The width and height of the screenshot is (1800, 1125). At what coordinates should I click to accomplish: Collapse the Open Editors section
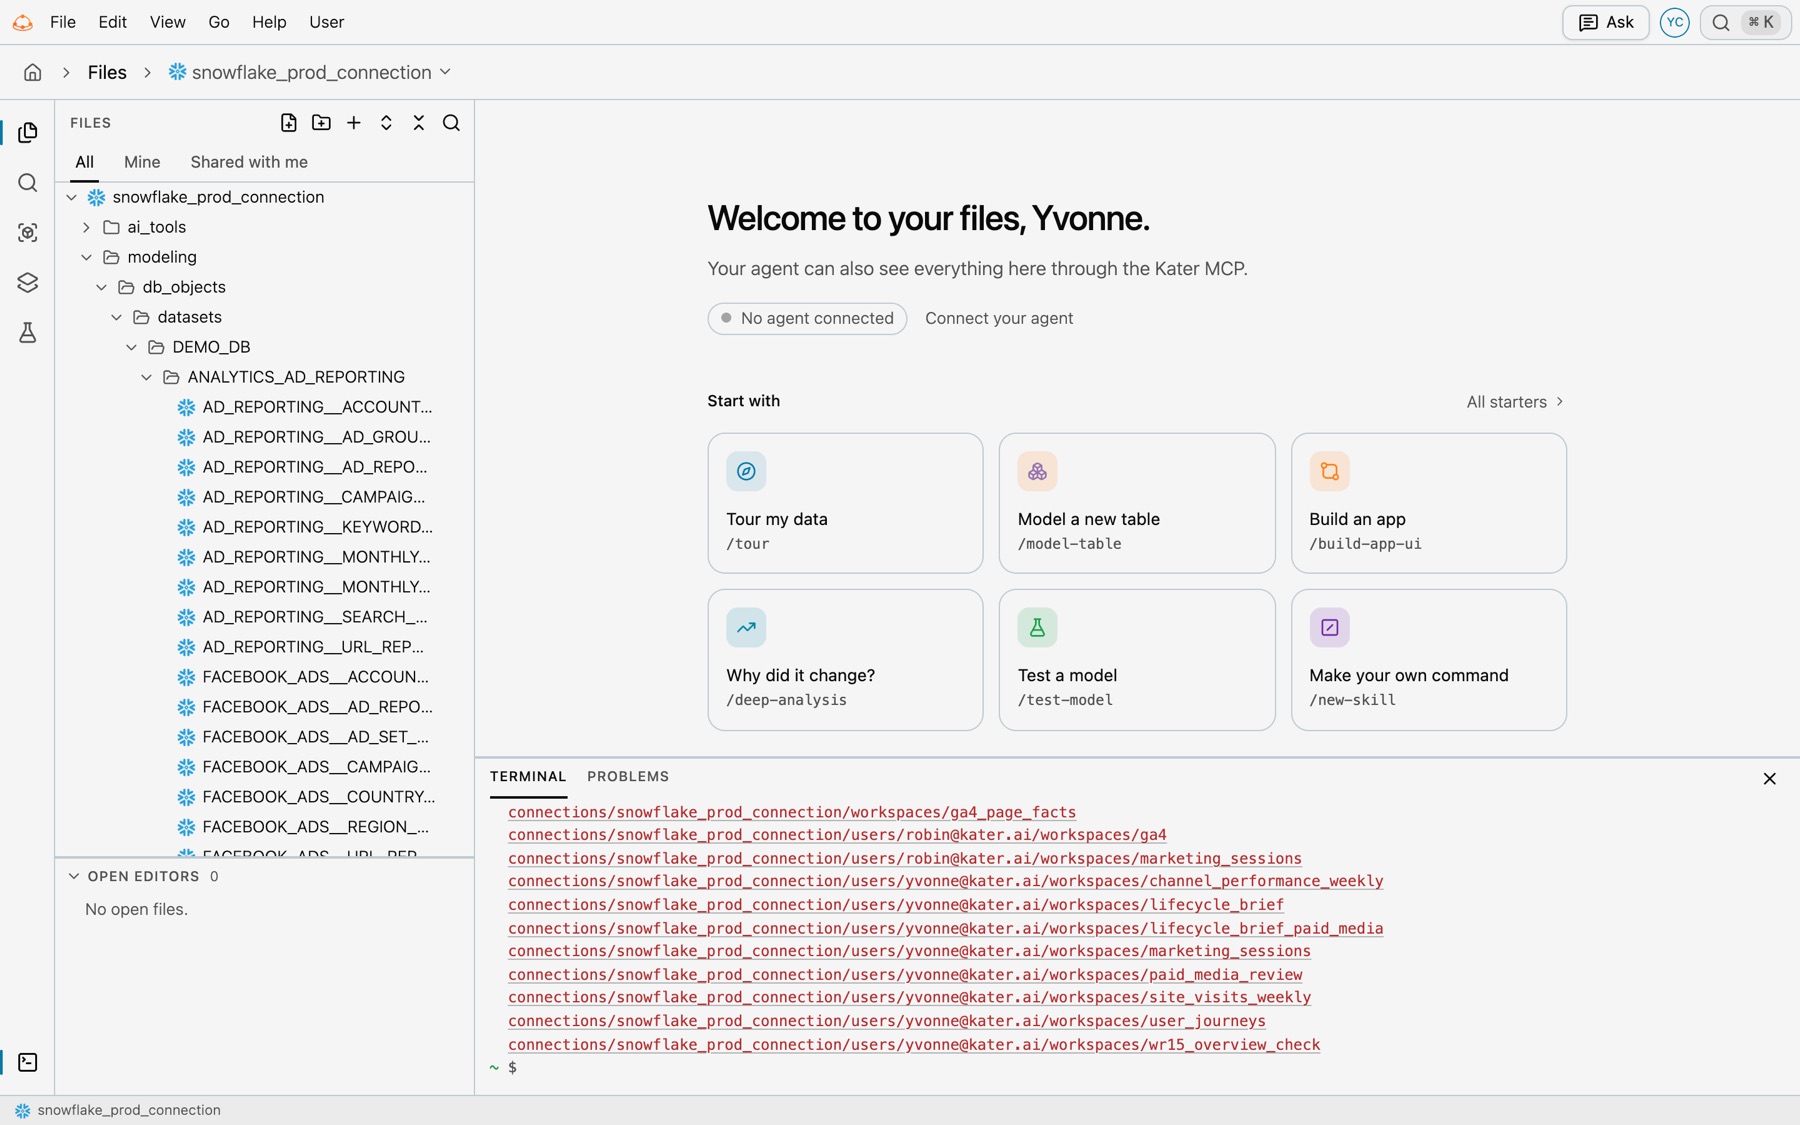click(x=73, y=876)
